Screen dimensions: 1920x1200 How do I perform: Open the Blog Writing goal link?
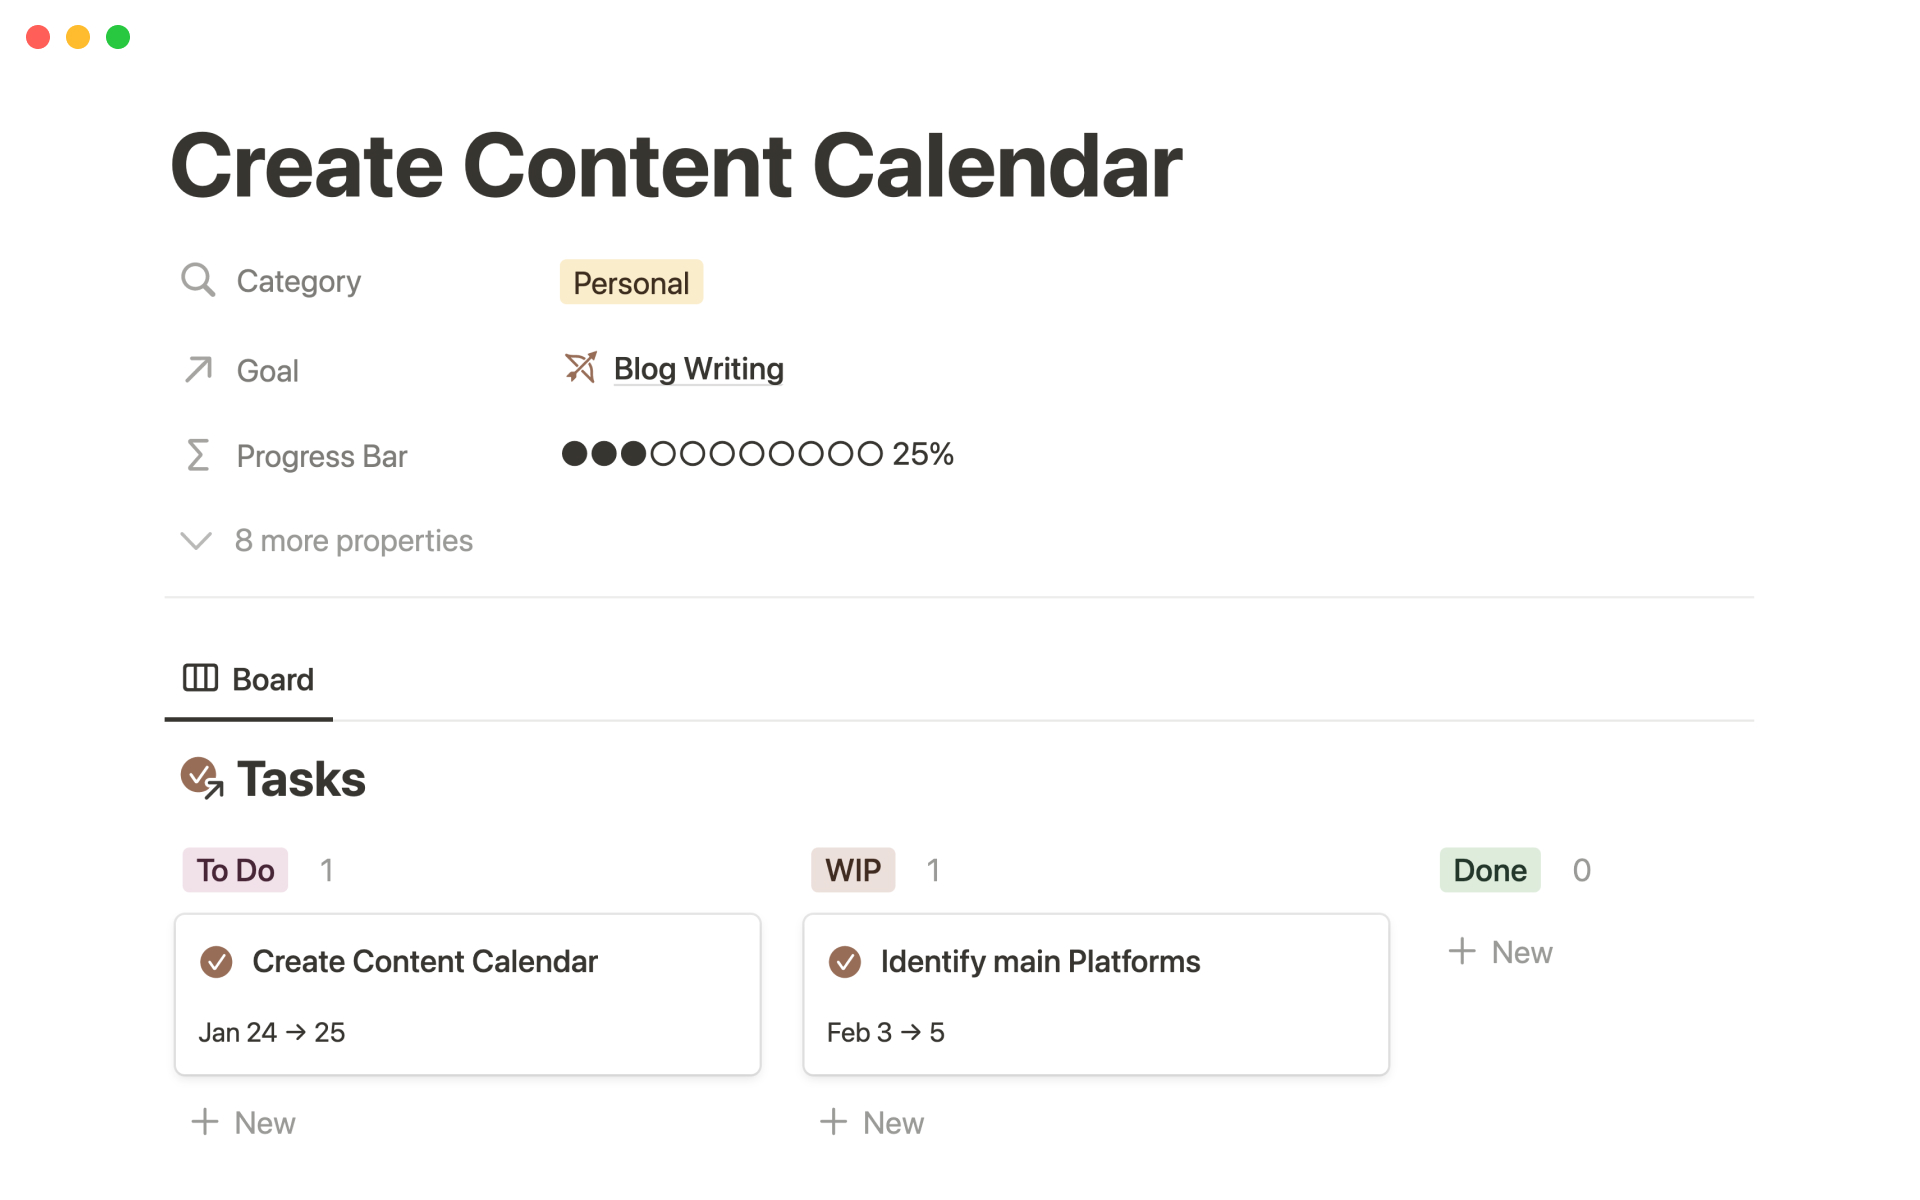[698, 369]
